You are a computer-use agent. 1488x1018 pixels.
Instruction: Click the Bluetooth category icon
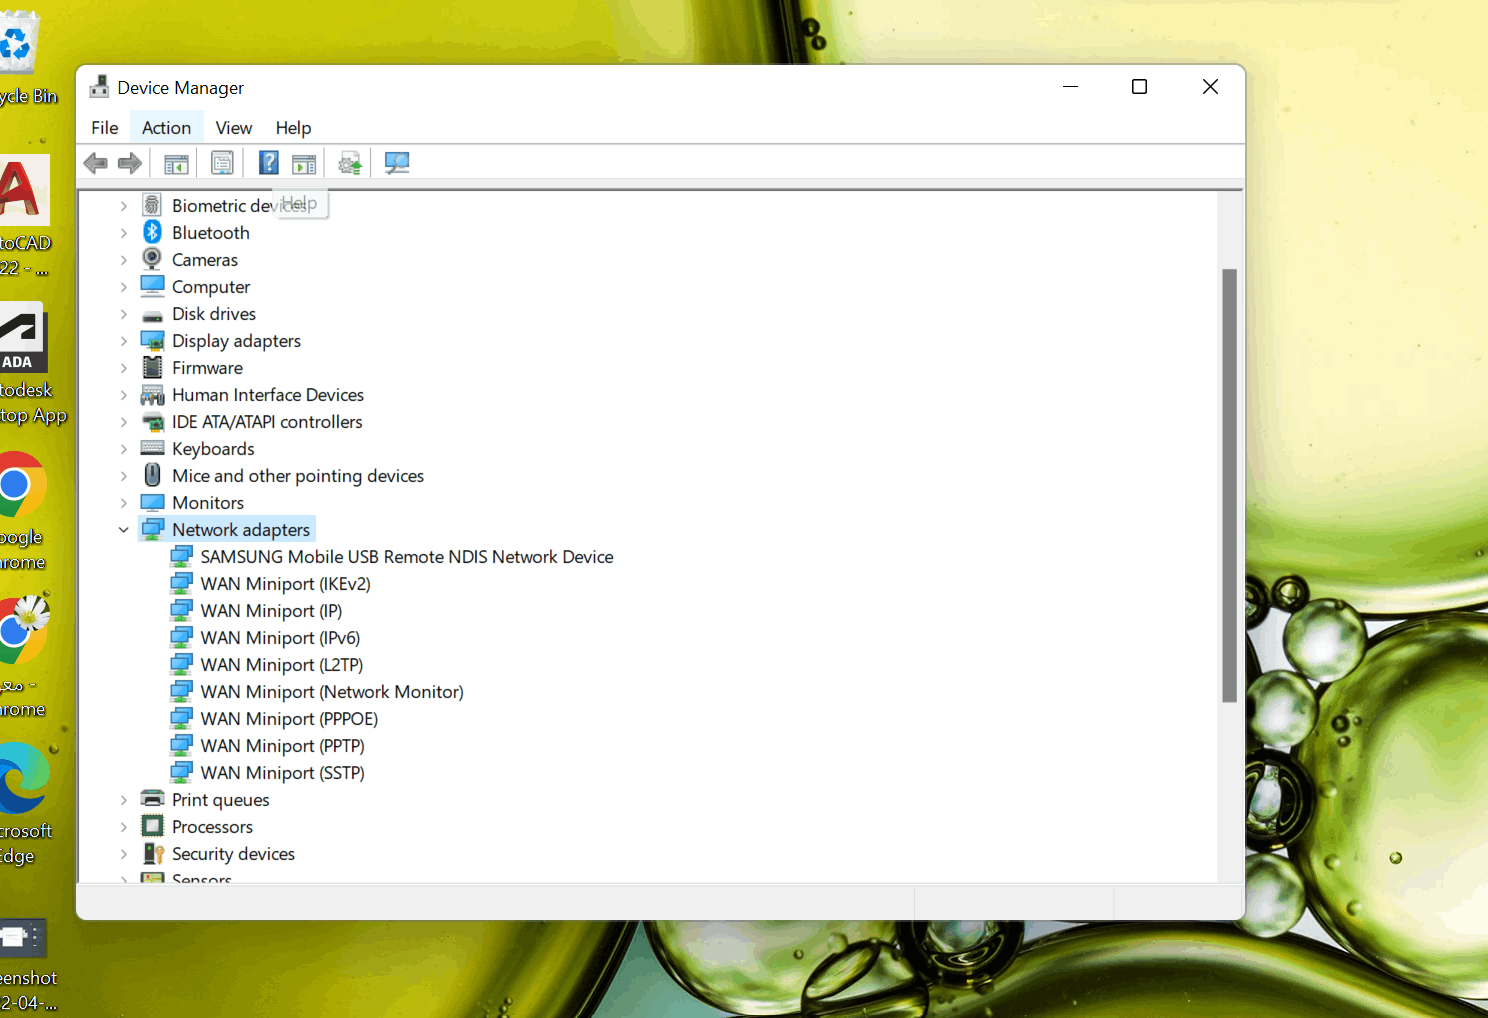tap(152, 232)
